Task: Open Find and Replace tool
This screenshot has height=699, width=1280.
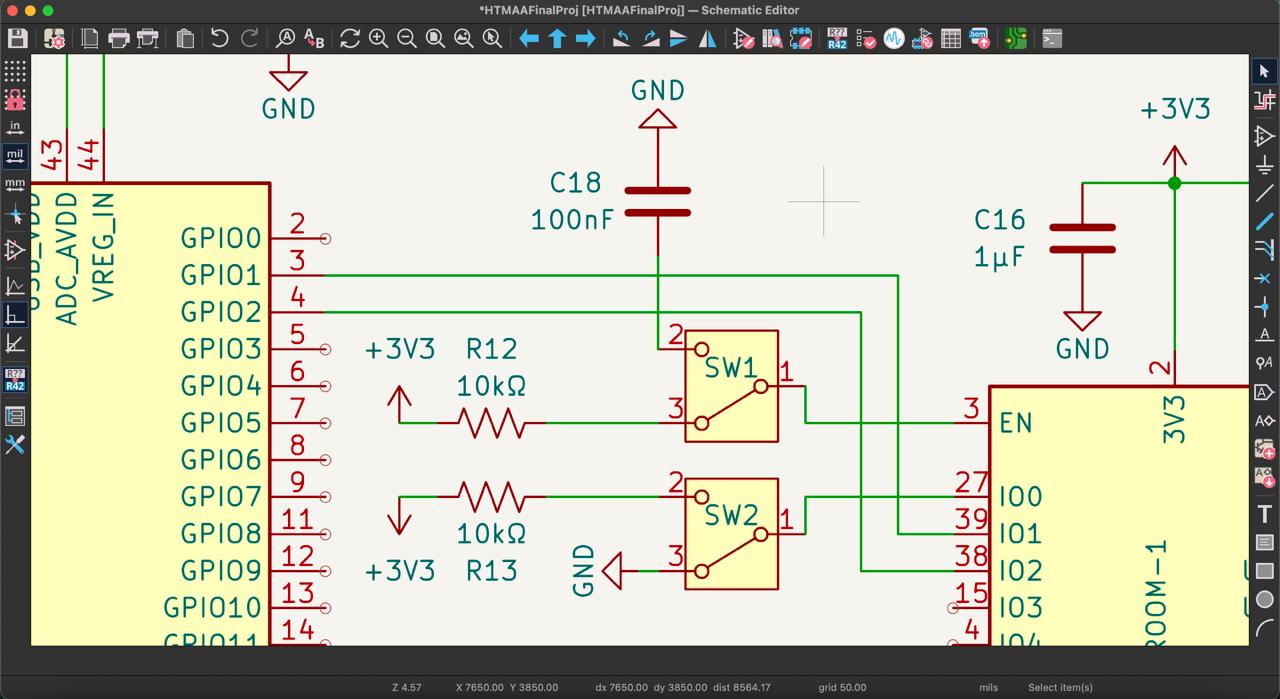Action: tap(314, 39)
